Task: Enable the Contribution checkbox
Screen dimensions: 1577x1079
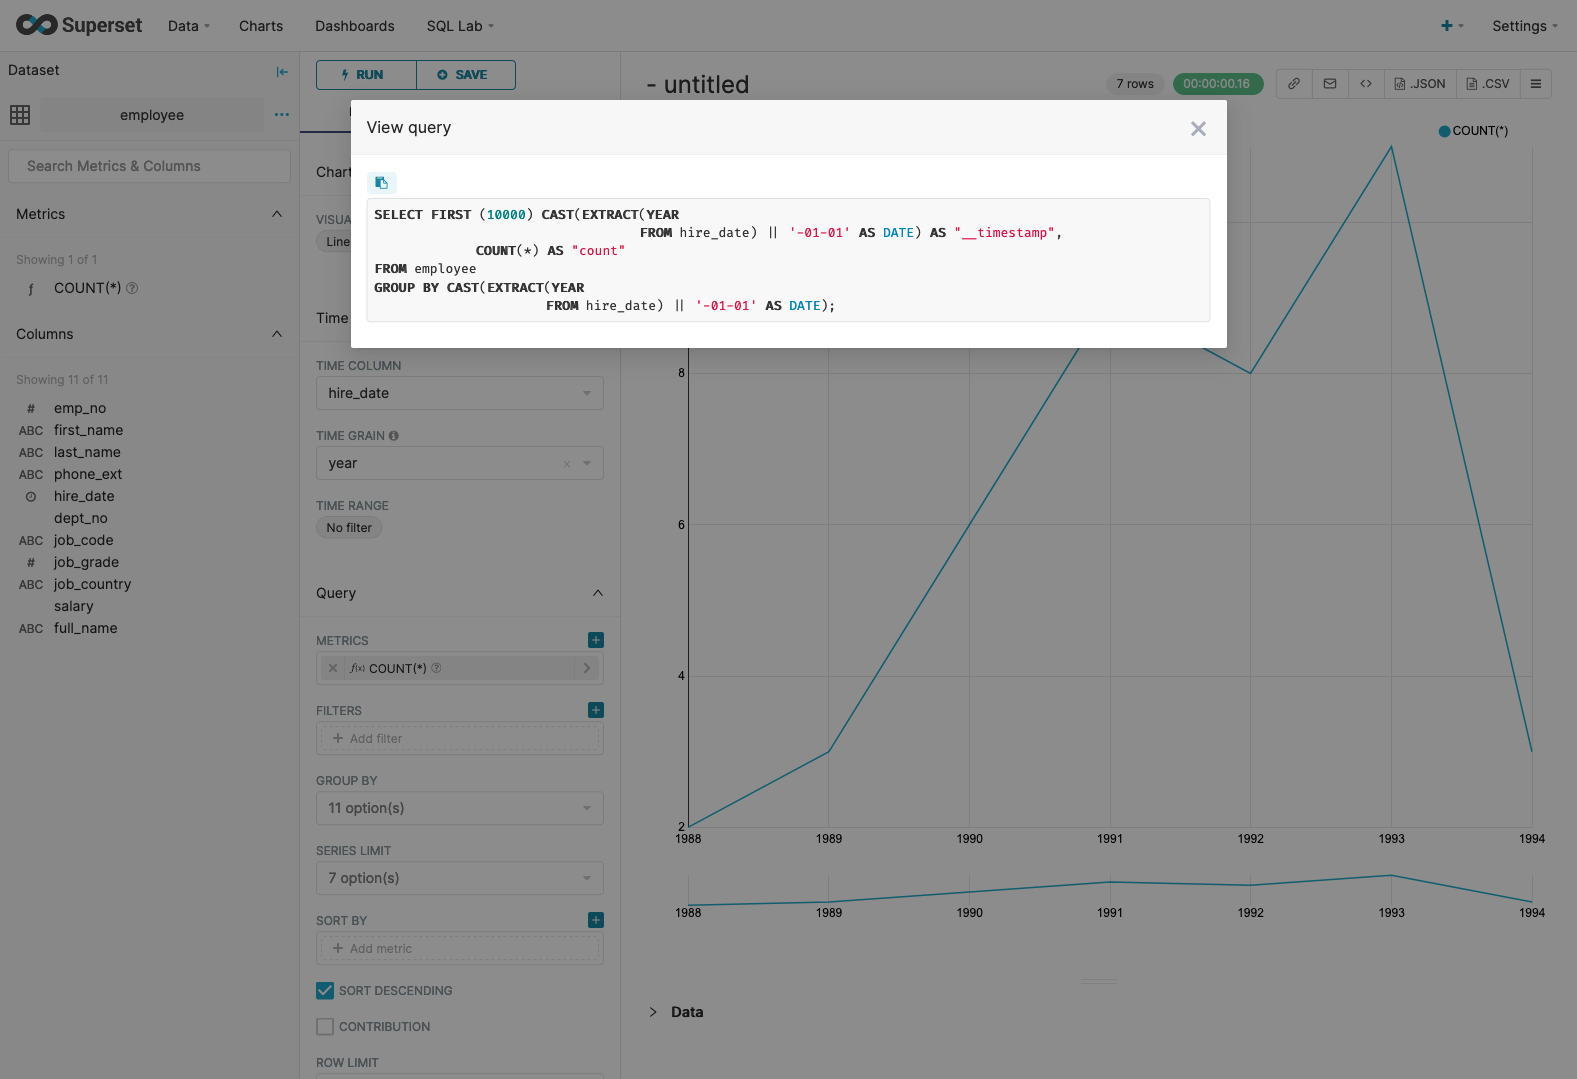Action: [x=325, y=1027]
